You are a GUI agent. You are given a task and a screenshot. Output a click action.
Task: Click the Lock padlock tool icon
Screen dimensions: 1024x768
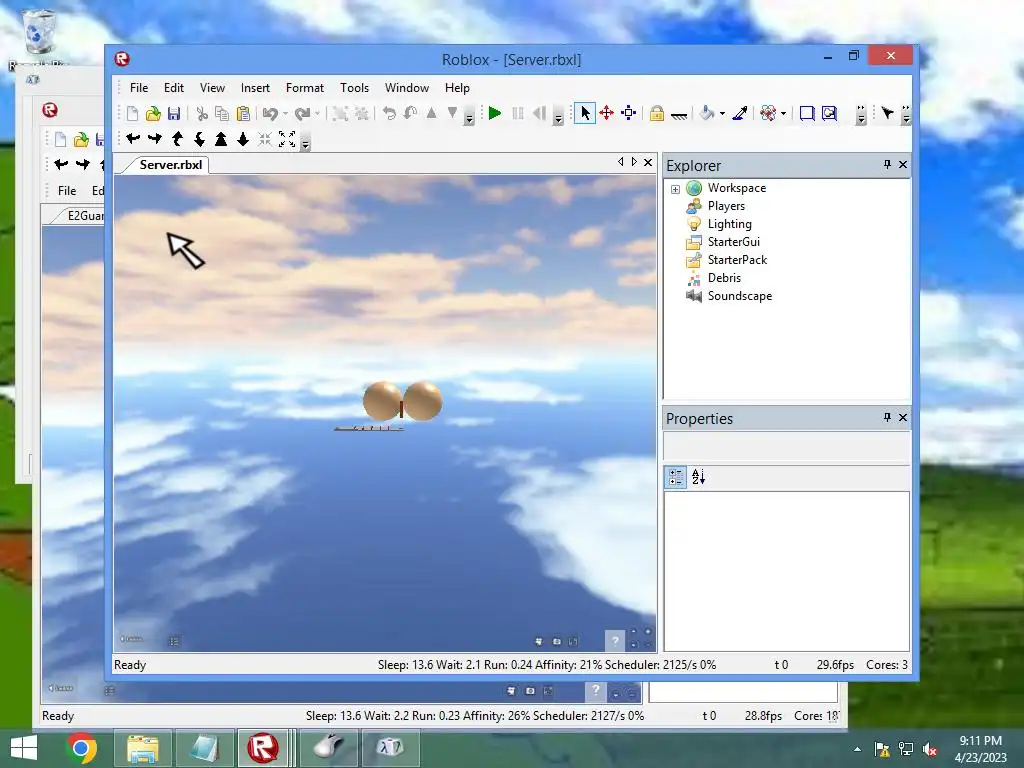656,114
